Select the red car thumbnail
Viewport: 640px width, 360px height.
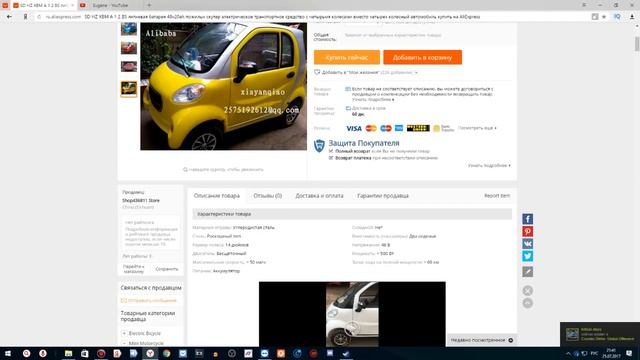click(129, 48)
